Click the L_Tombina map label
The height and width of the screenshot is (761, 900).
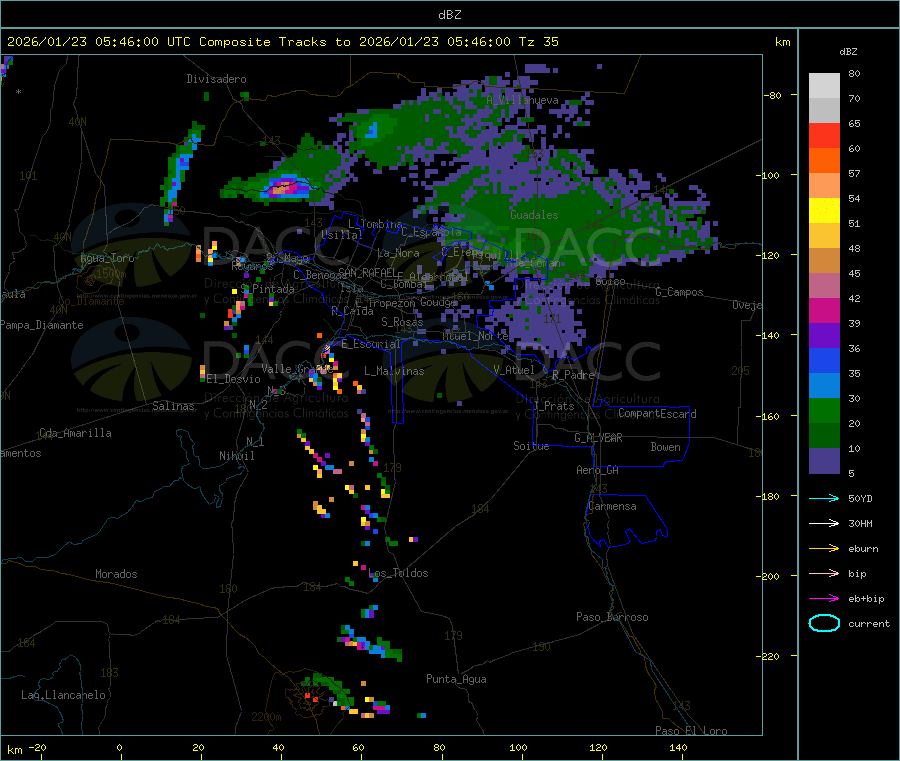(375, 224)
